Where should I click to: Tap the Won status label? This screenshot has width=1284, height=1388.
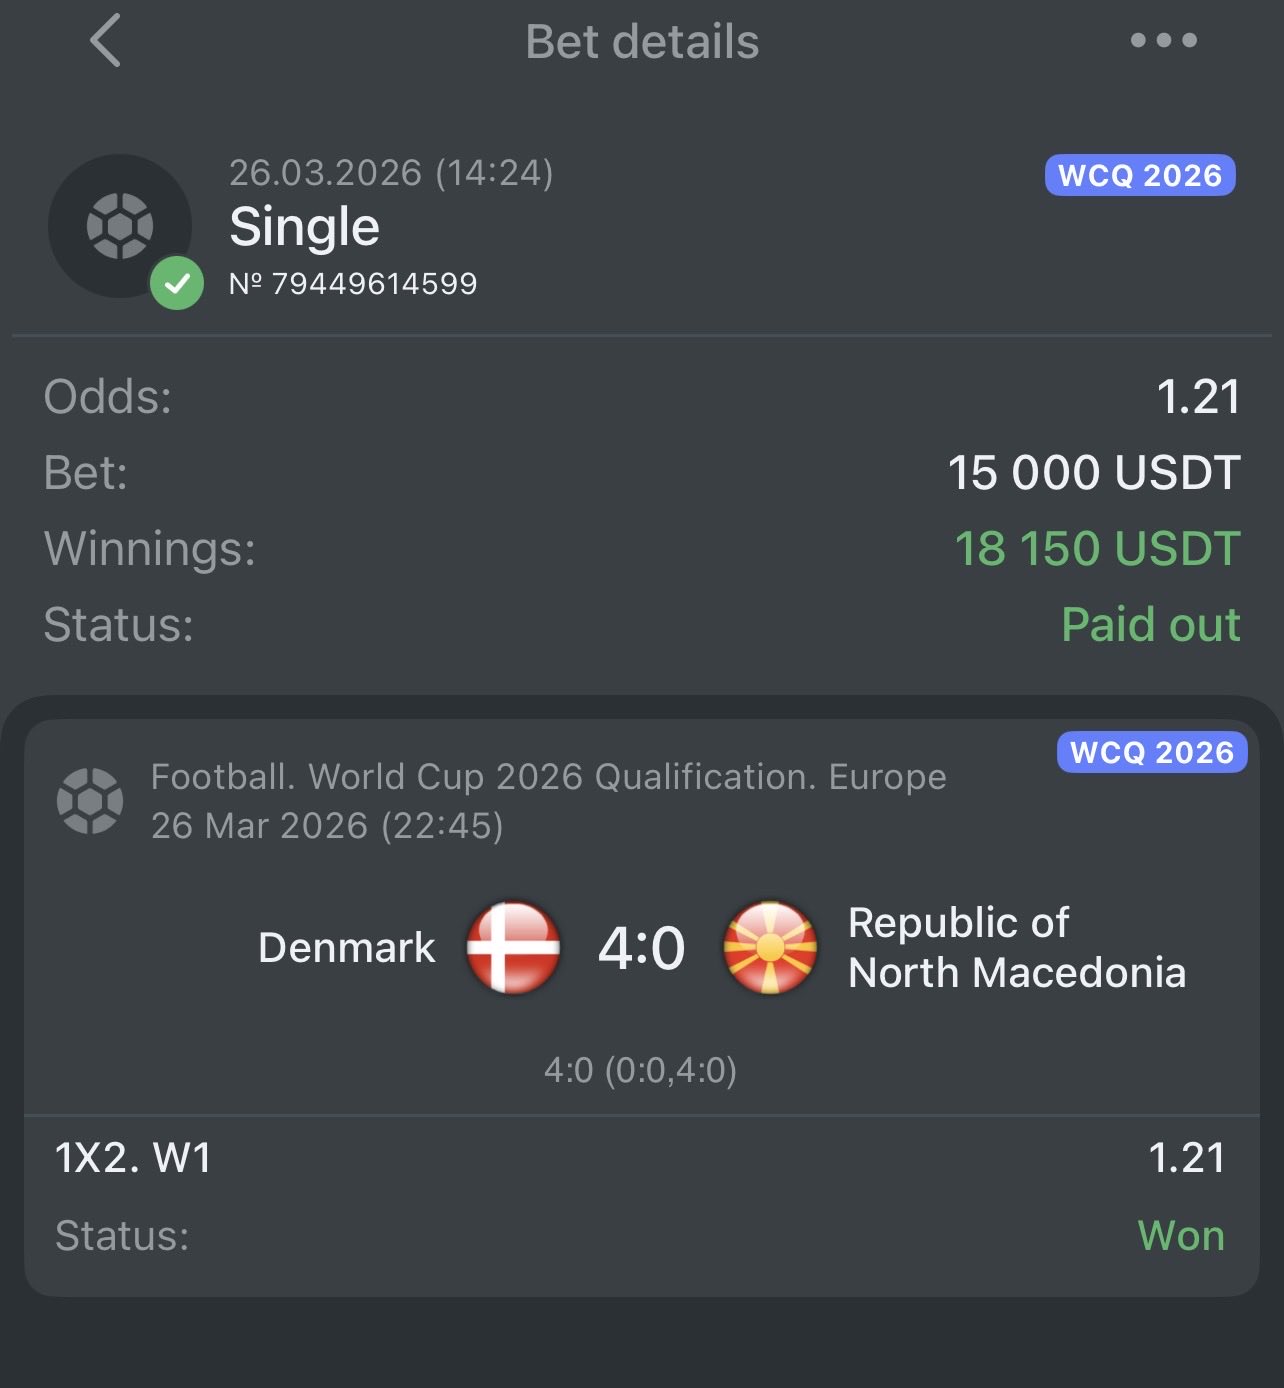tap(1181, 1236)
